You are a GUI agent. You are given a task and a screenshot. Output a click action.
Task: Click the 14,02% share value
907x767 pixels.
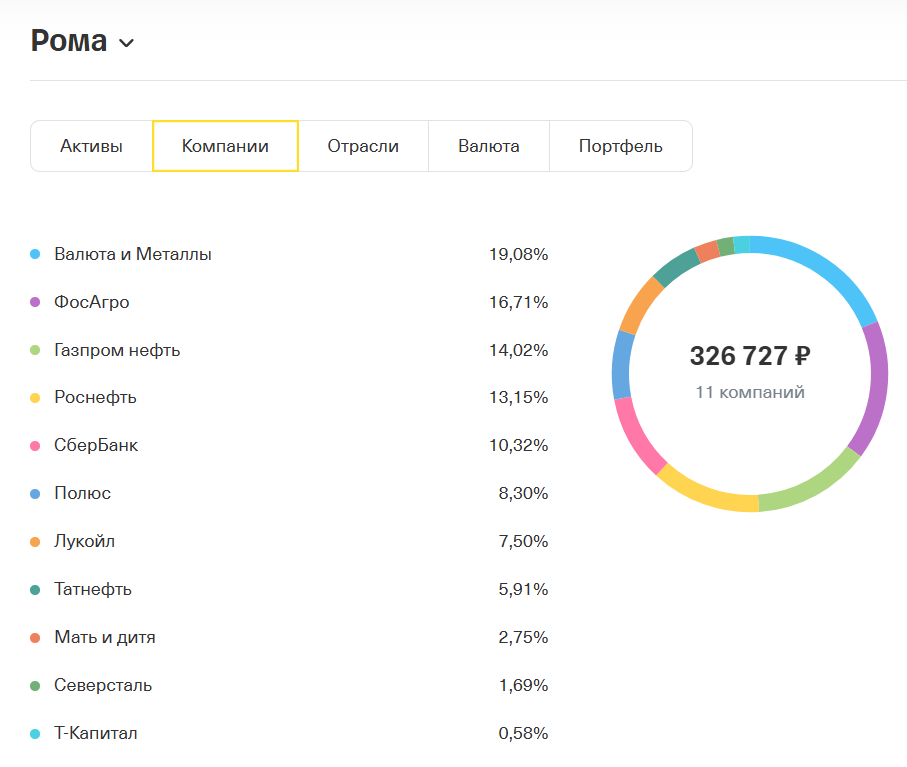[x=518, y=350]
